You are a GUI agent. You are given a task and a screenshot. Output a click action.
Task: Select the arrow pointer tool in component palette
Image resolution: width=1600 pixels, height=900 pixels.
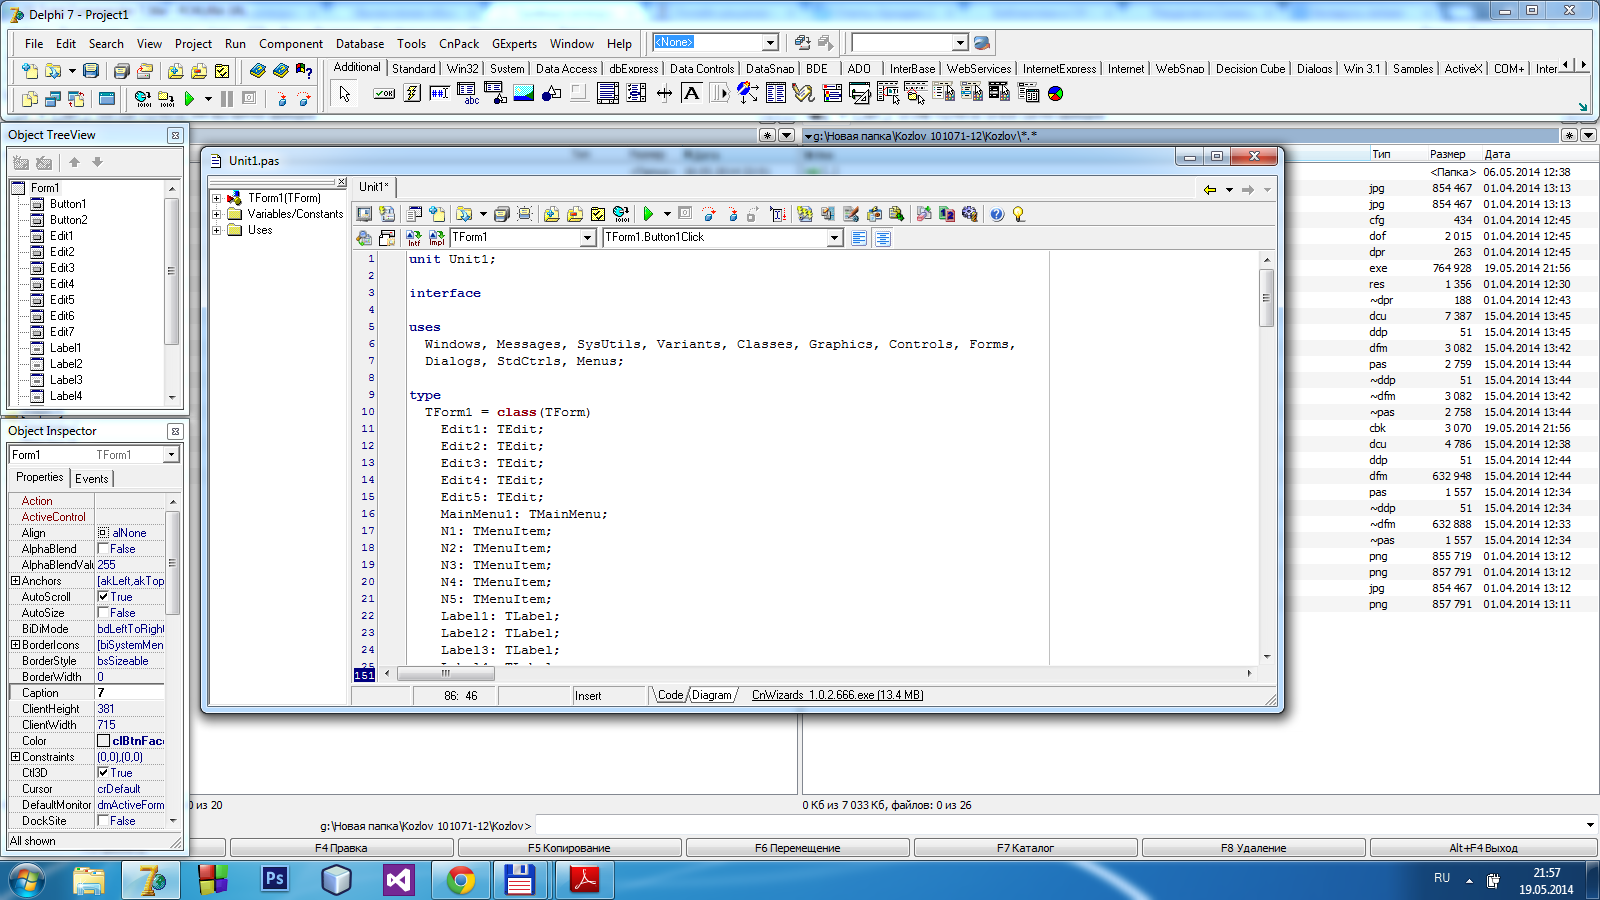345,94
